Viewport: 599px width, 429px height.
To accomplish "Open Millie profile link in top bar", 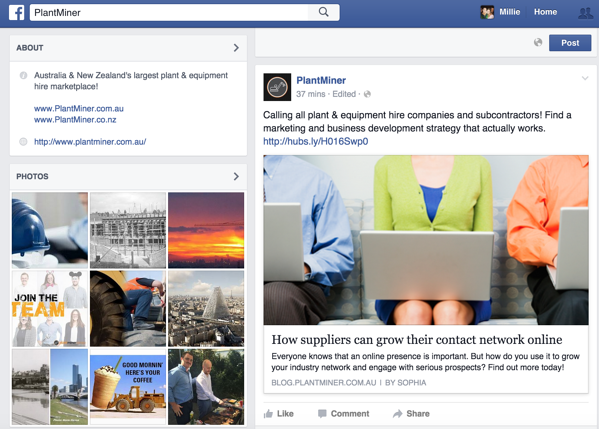I will [x=510, y=12].
